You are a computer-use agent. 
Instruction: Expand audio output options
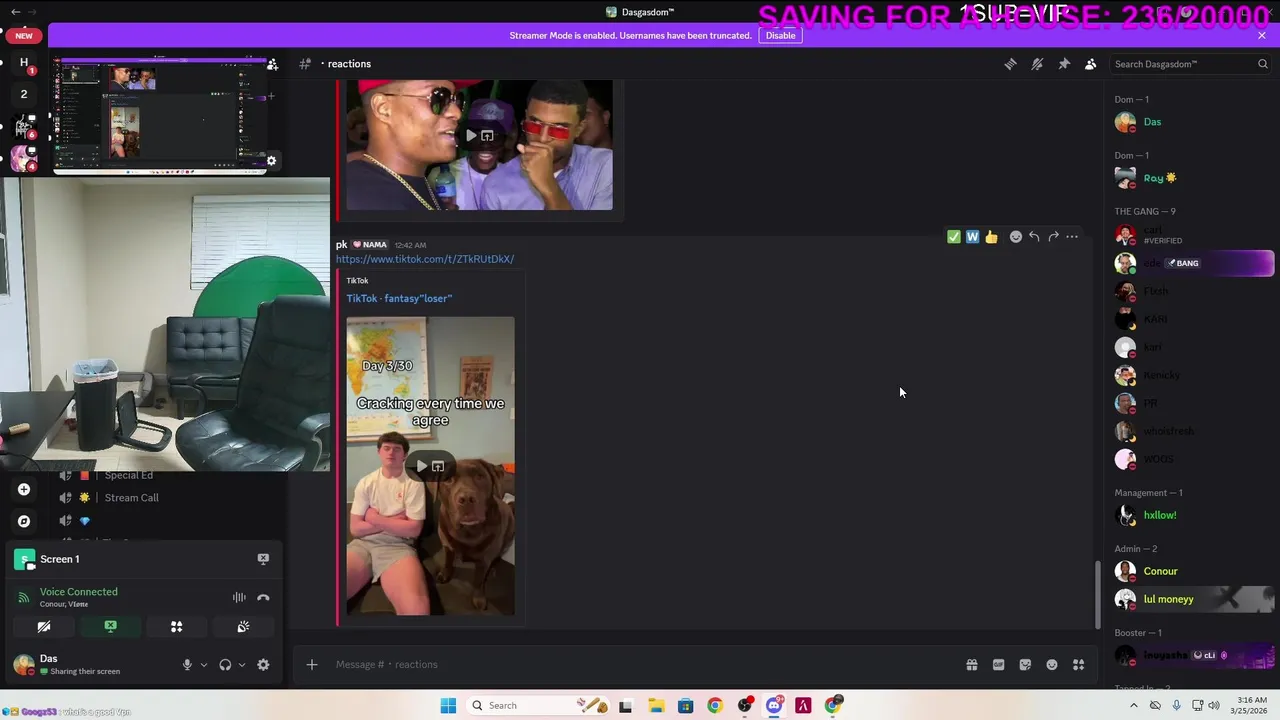click(x=242, y=664)
